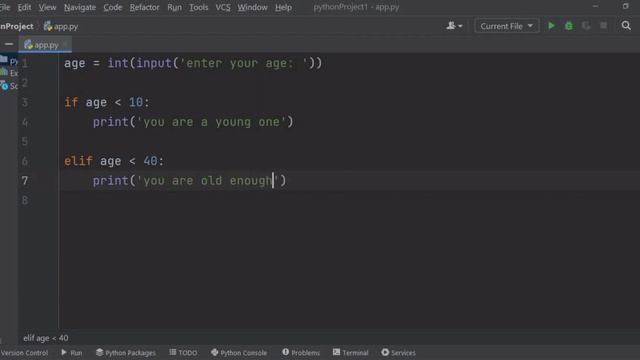
Task: Open the Current File run configuration dropdown
Action: click(x=506, y=26)
